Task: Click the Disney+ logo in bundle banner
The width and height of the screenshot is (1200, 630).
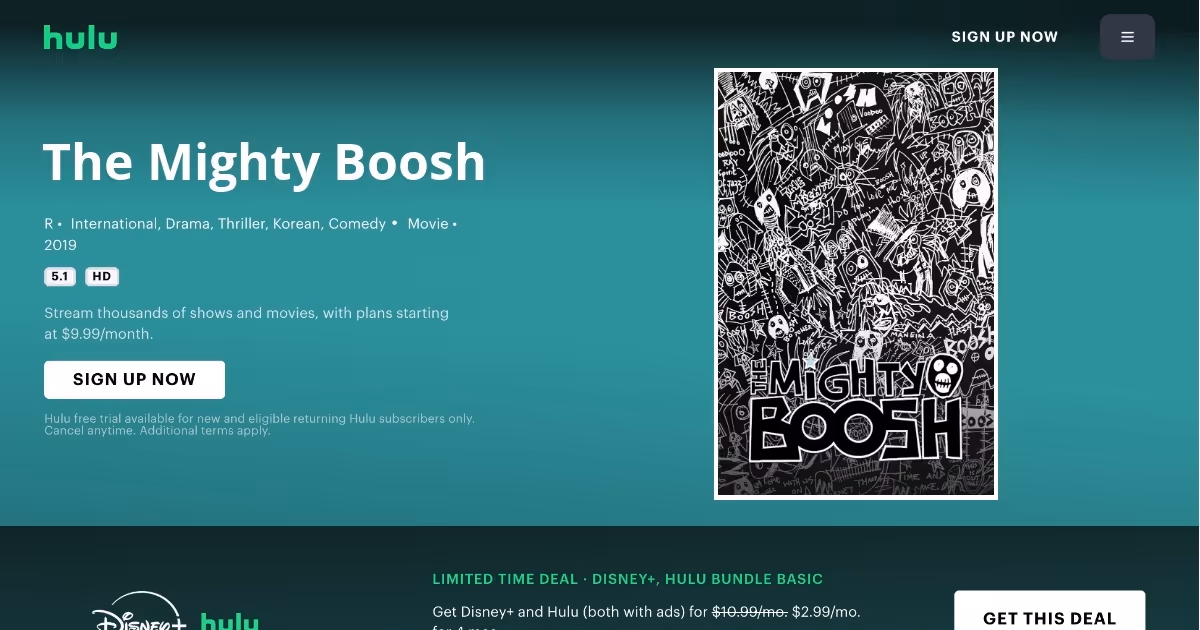Action: click(x=139, y=612)
